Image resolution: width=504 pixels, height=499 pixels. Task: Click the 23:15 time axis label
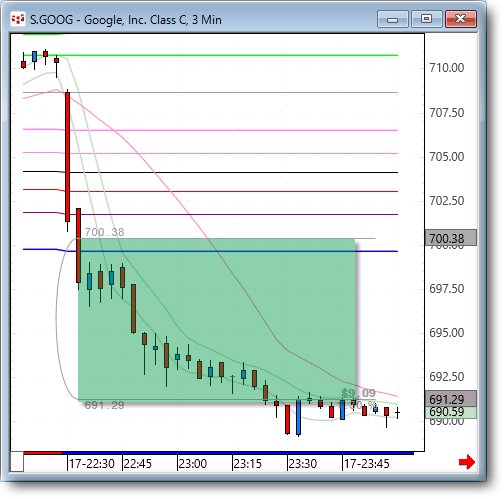click(248, 464)
